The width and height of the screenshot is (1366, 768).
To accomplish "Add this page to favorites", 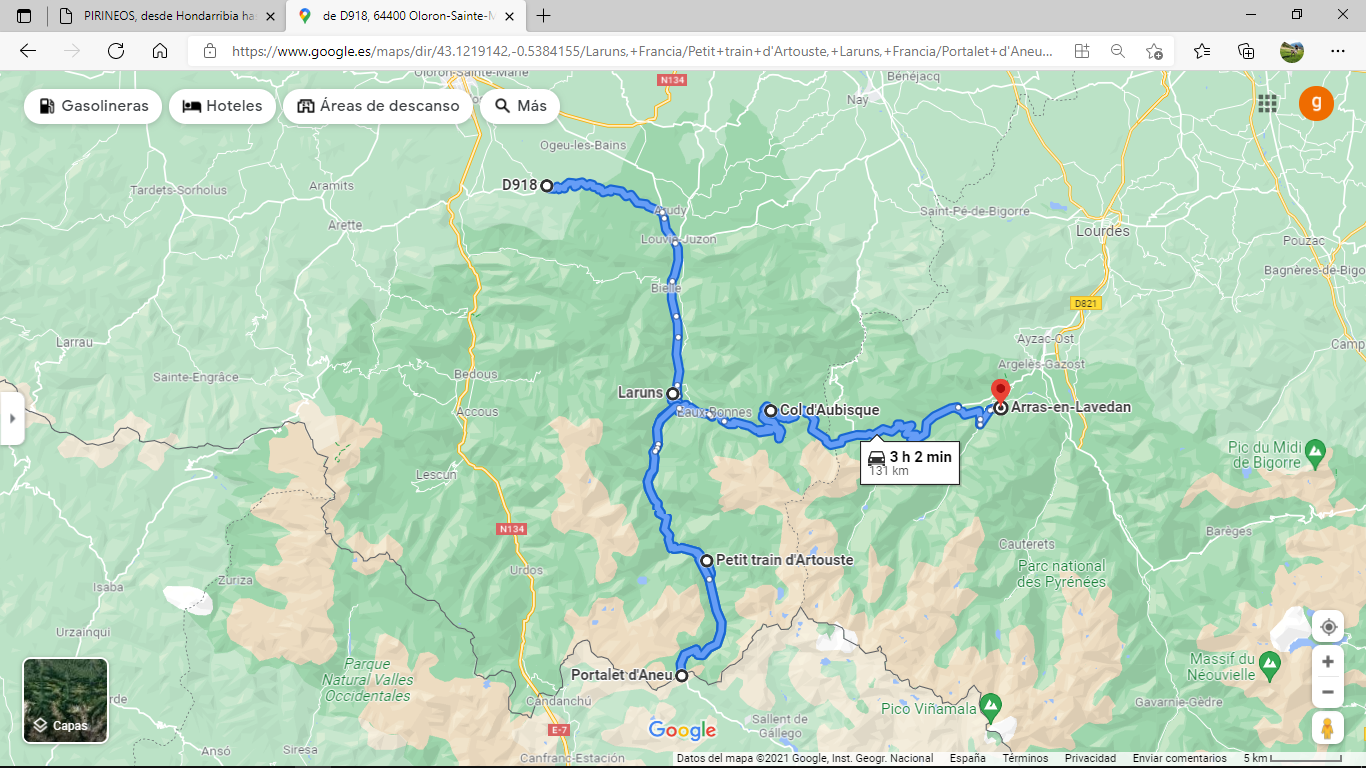I will click(x=1154, y=51).
